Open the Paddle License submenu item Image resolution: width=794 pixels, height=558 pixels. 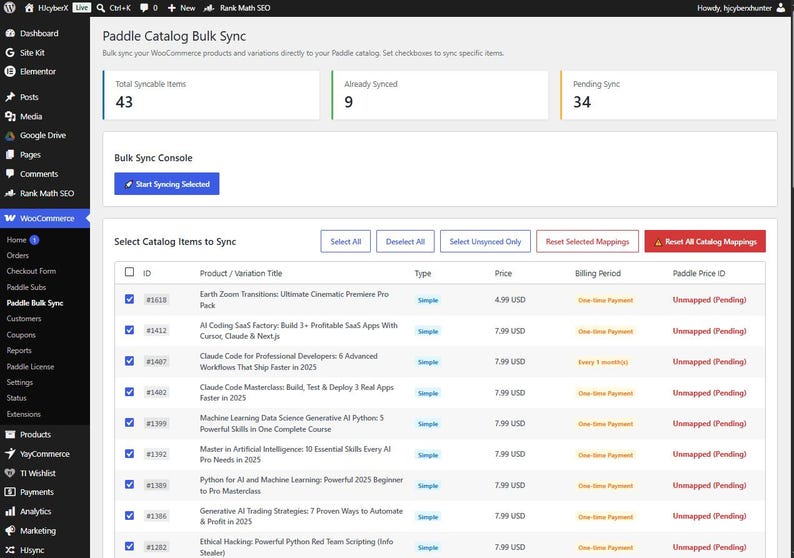tap(30, 367)
